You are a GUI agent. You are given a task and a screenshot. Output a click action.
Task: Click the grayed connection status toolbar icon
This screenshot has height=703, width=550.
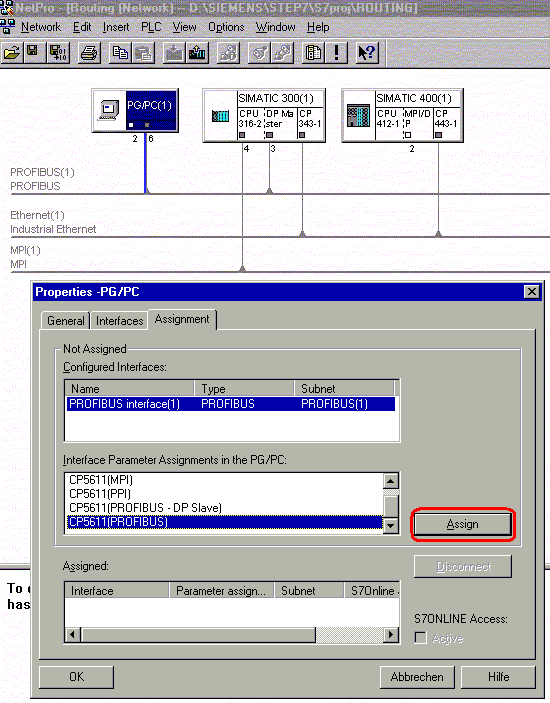pyautogui.click(x=259, y=53)
